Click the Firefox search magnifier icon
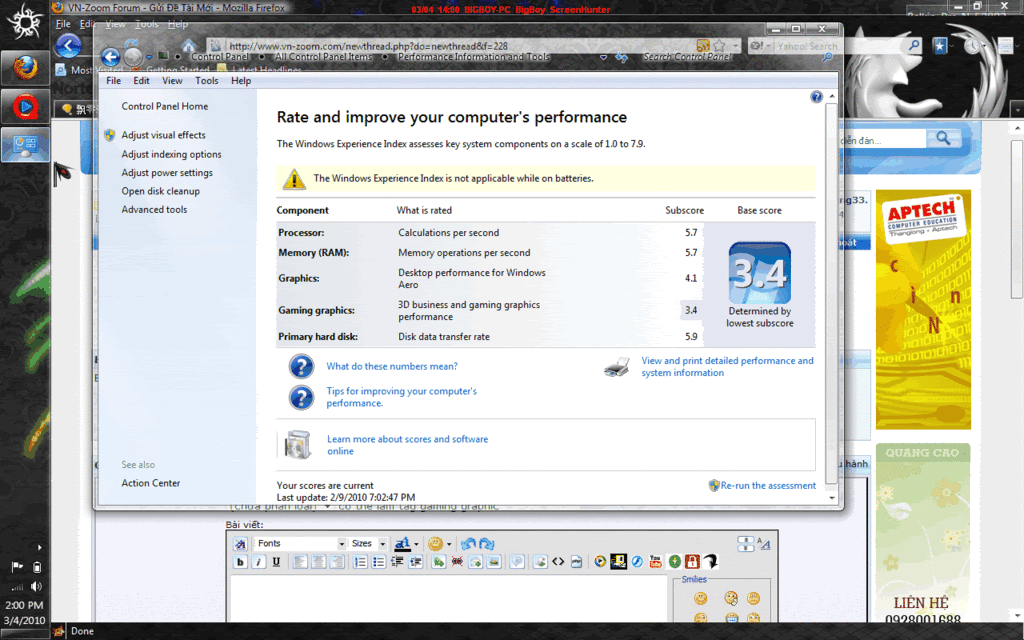 (914, 45)
